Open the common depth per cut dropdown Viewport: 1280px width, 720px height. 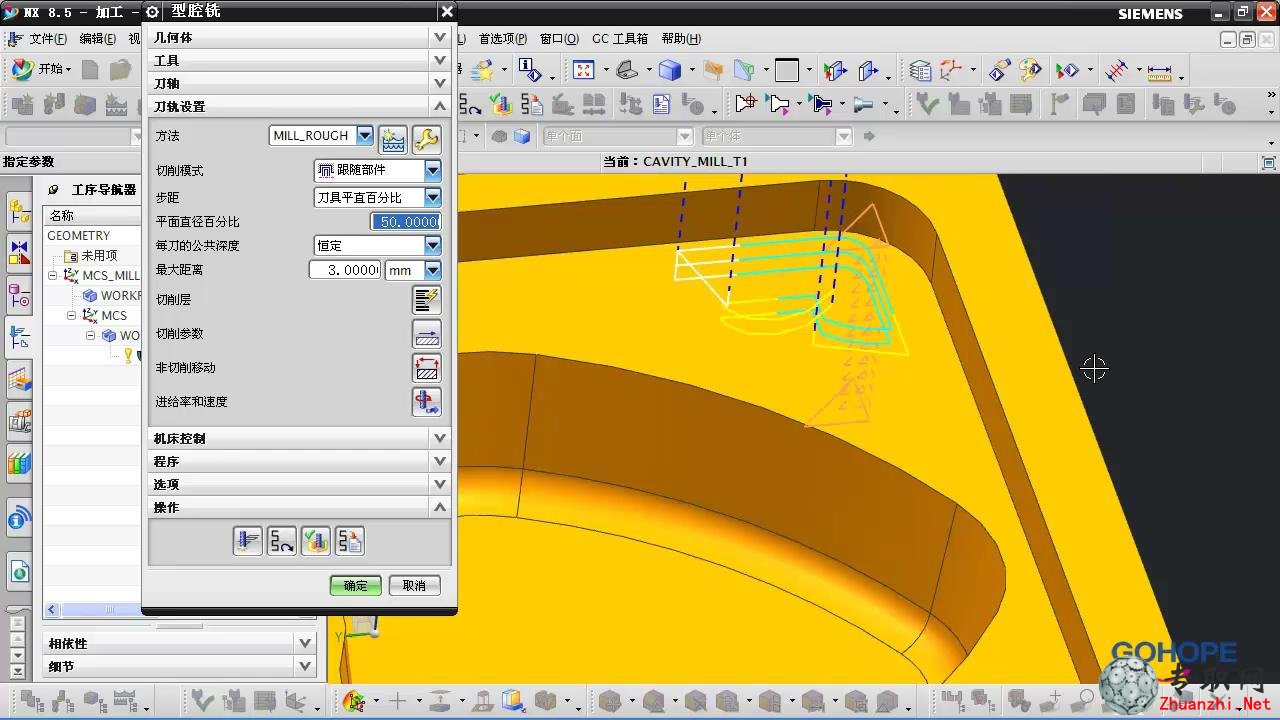[432, 245]
